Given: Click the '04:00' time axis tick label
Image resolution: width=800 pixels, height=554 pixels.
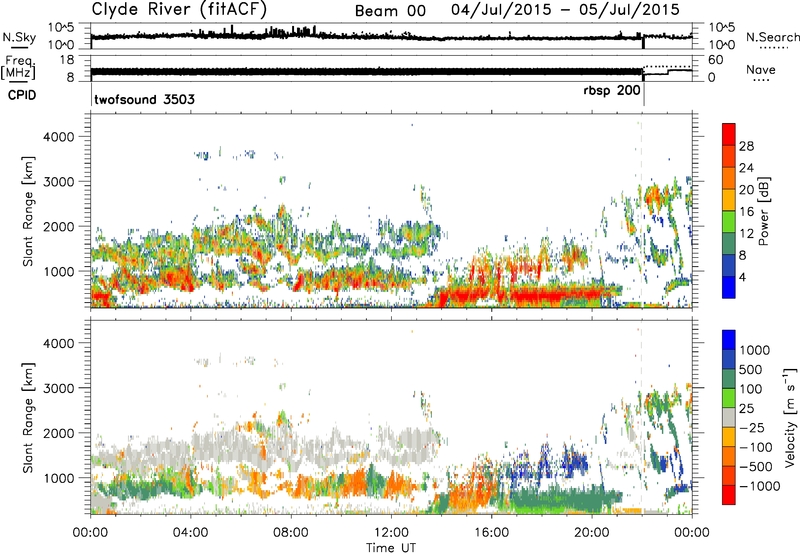Looking at the screenshot, I should (191, 533).
